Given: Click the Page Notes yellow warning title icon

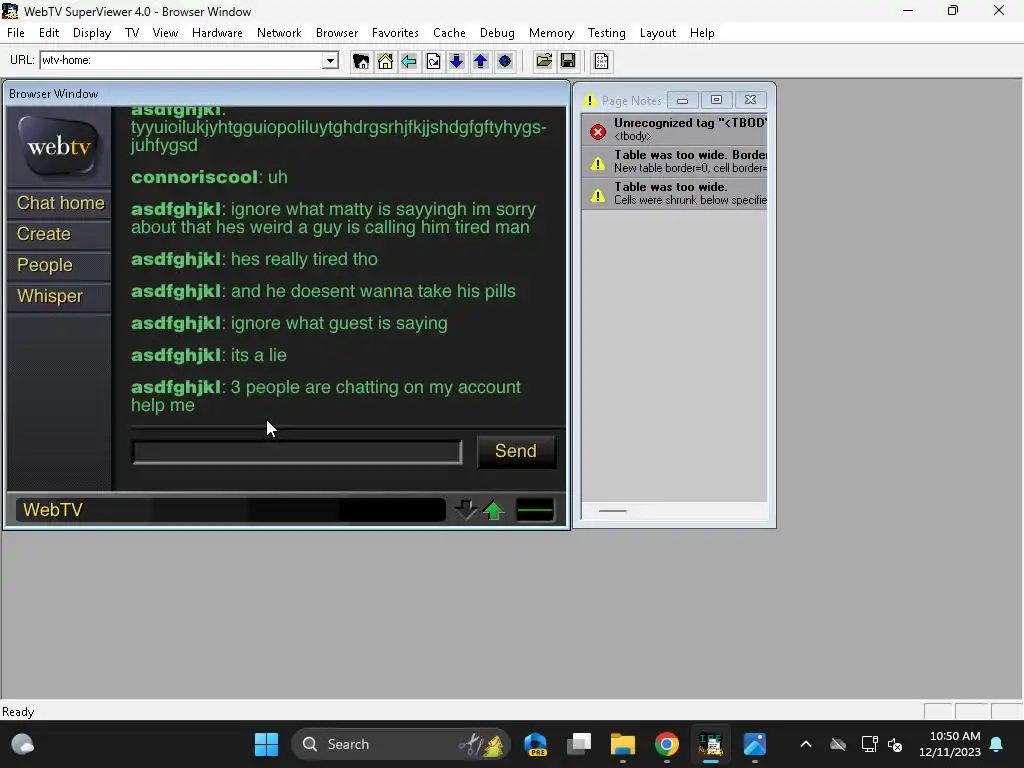Looking at the screenshot, I should point(590,101).
